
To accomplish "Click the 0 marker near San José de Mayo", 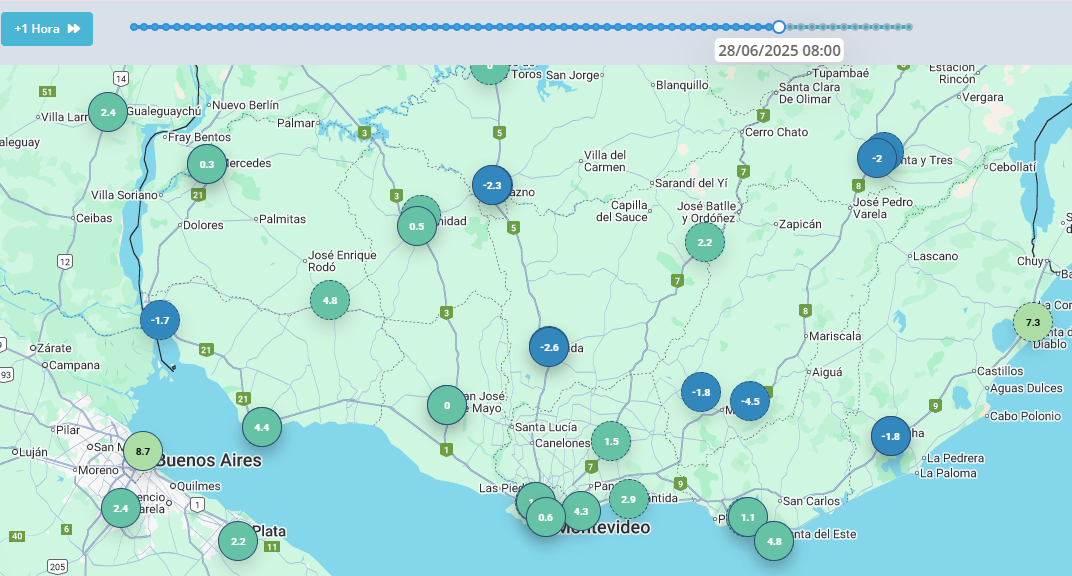I will pyautogui.click(x=447, y=405).
